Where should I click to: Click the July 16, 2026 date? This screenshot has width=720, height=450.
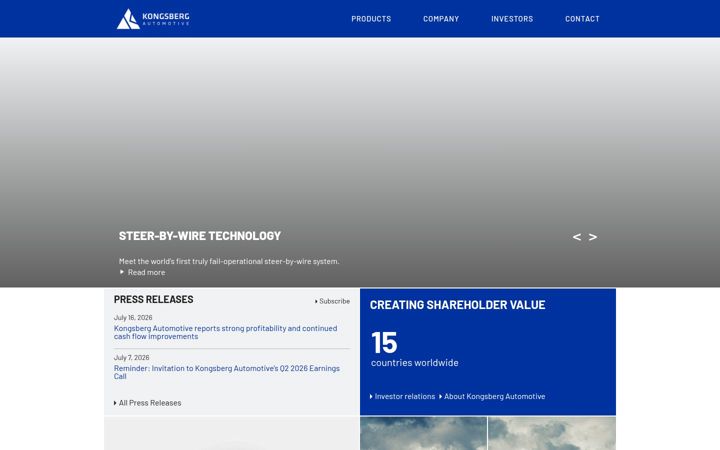tap(133, 317)
